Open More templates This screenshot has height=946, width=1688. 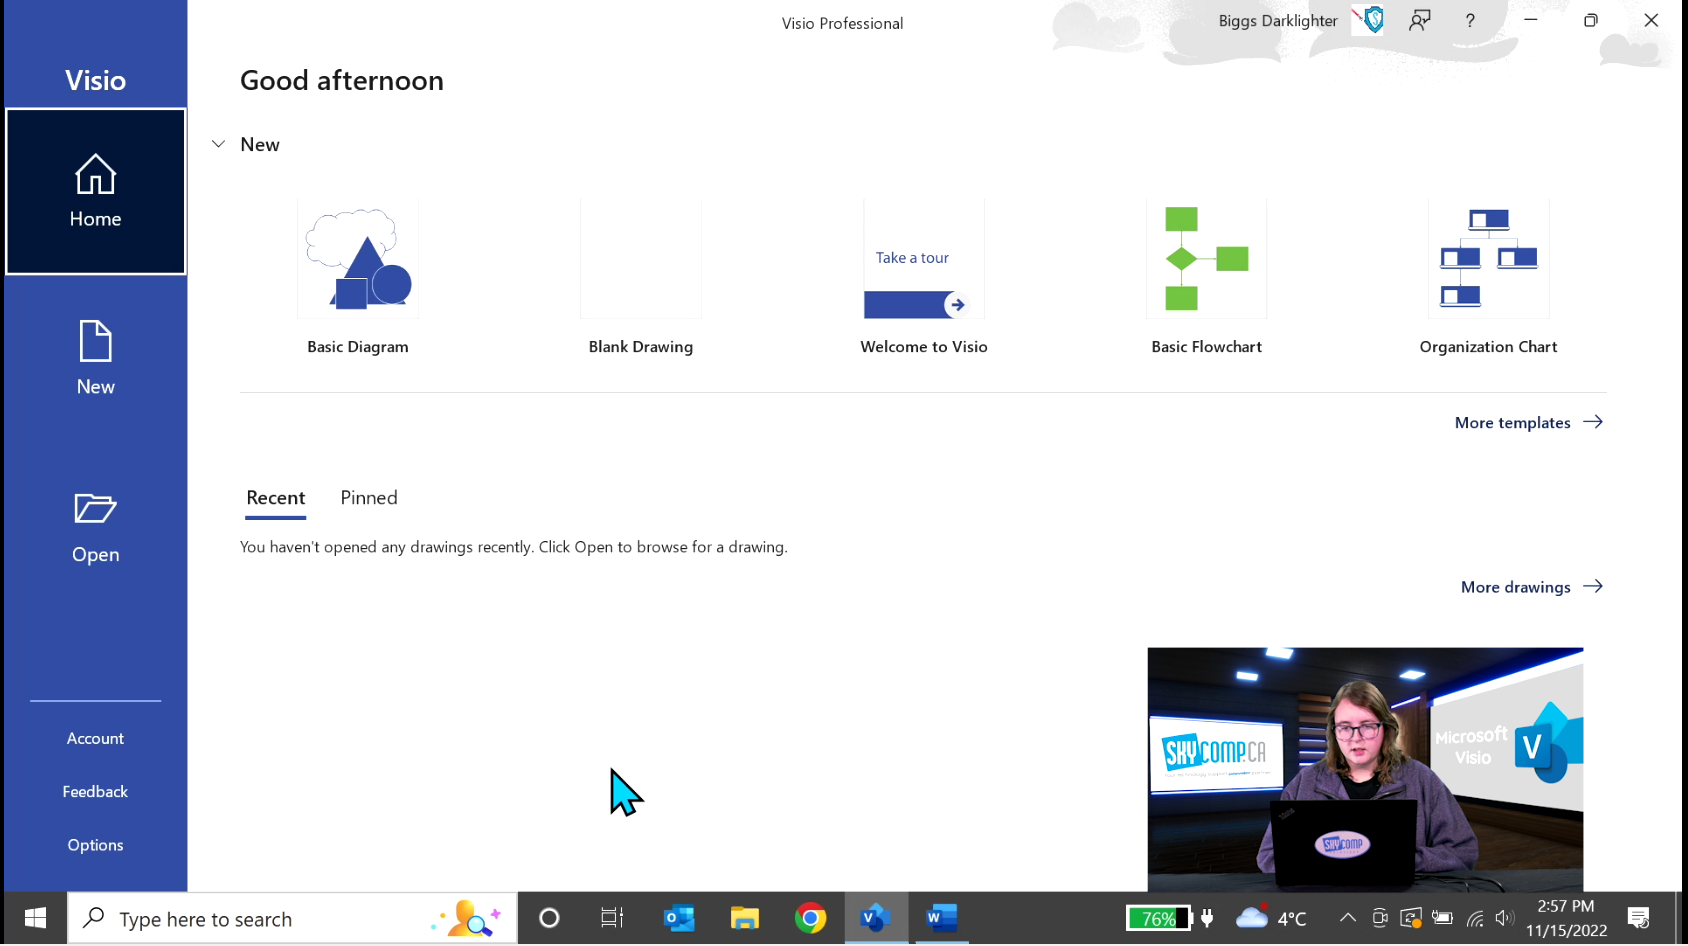pyautogui.click(x=1513, y=422)
